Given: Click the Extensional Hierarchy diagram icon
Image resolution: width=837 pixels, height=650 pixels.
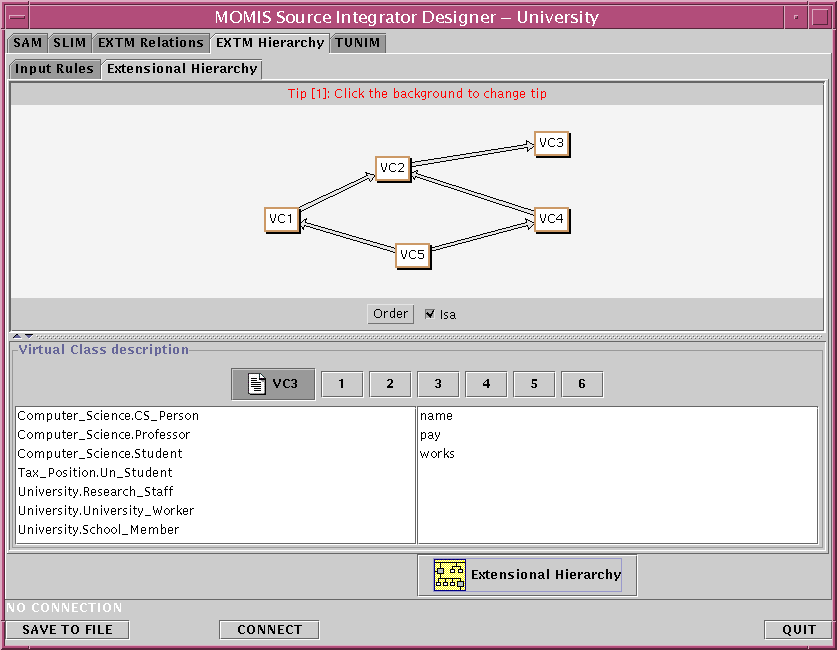Looking at the screenshot, I should pos(449,575).
